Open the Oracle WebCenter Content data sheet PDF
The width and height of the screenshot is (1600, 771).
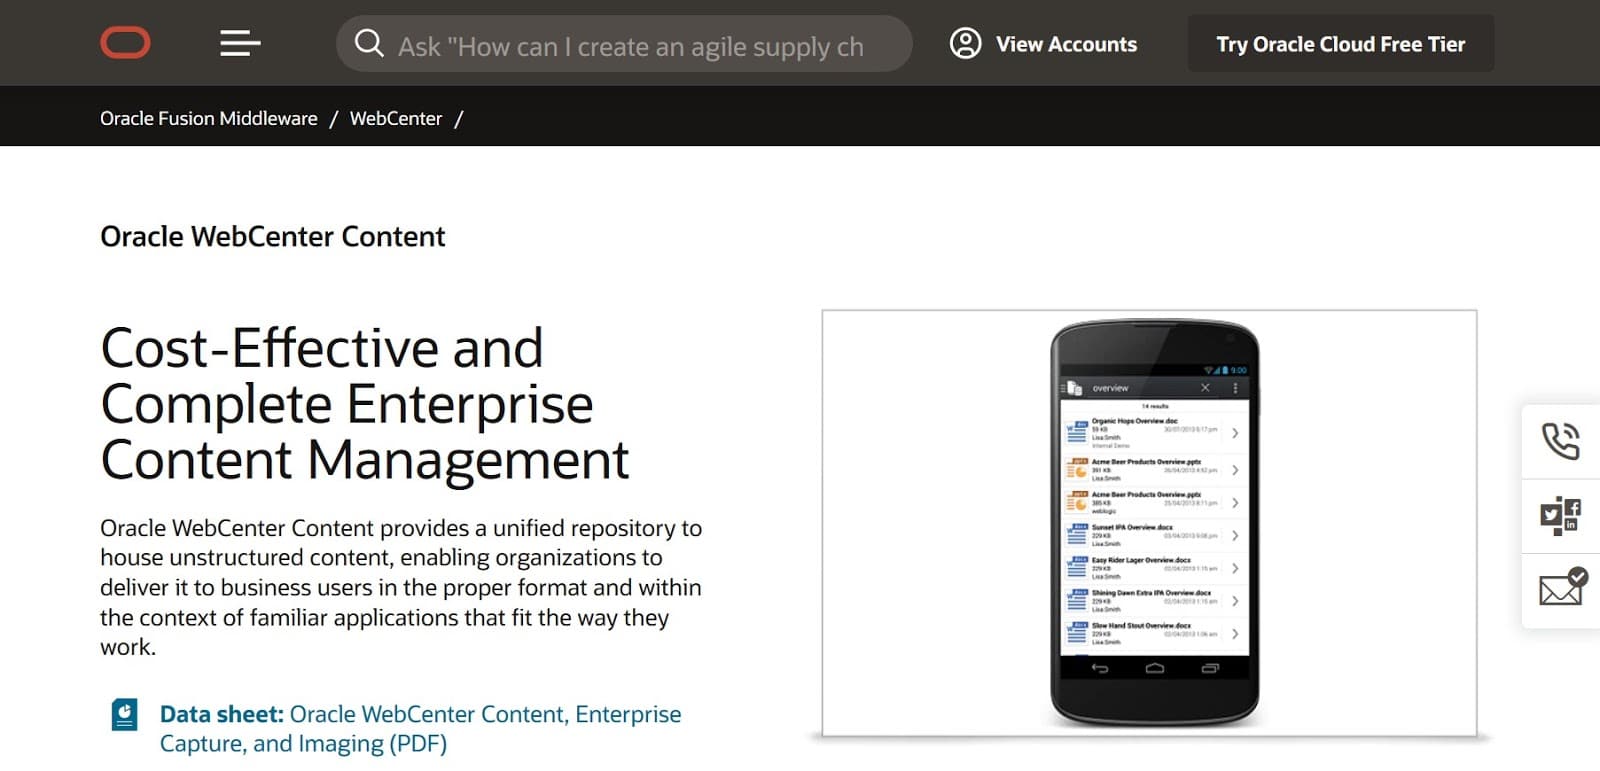[420, 729]
